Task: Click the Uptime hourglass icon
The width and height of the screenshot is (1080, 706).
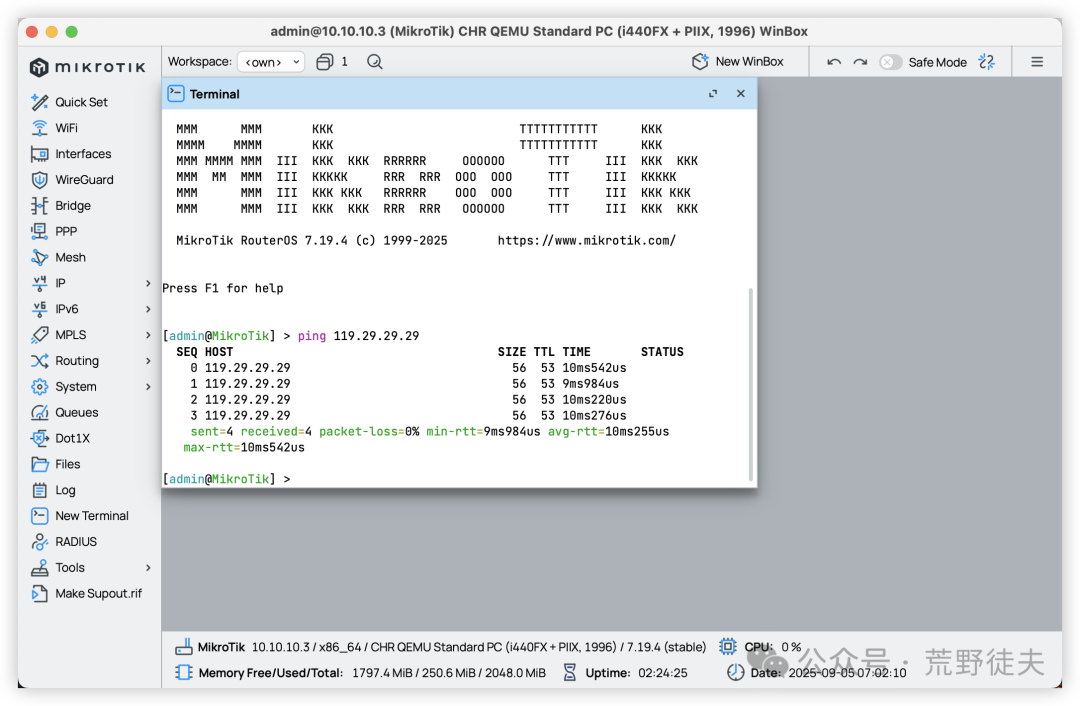Action: point(570,672)
